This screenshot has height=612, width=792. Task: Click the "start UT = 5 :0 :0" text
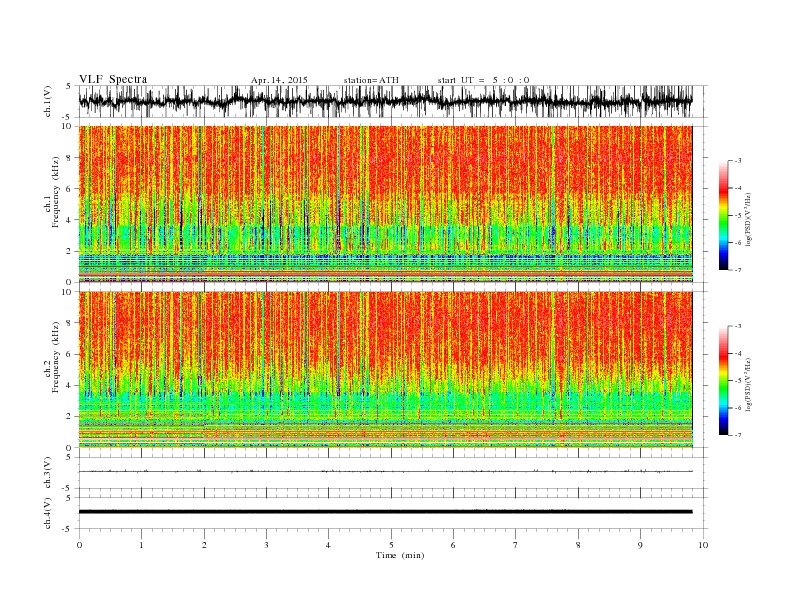484,80
